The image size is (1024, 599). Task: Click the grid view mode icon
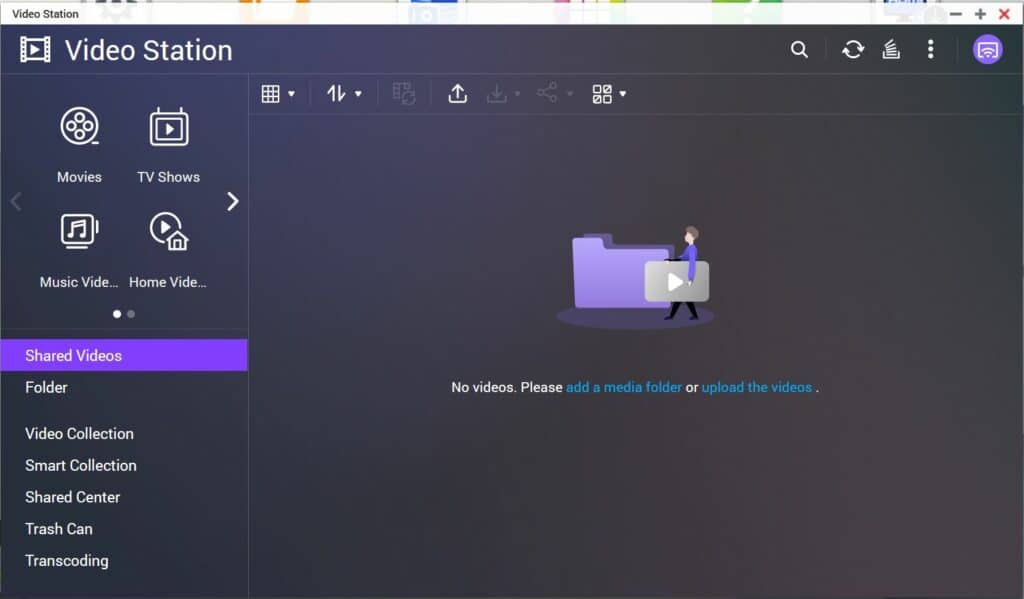pos(270,94)
